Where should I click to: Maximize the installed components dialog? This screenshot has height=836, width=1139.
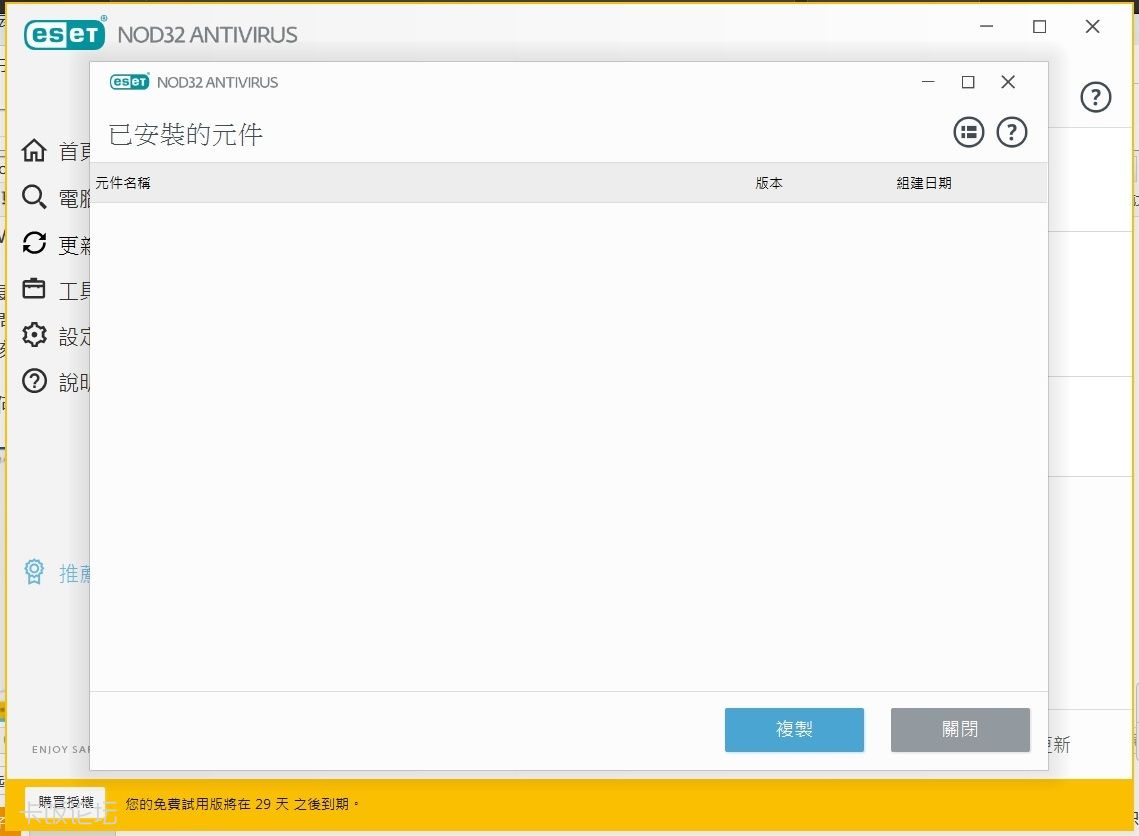pyautogui.click(x=968, y=82)
